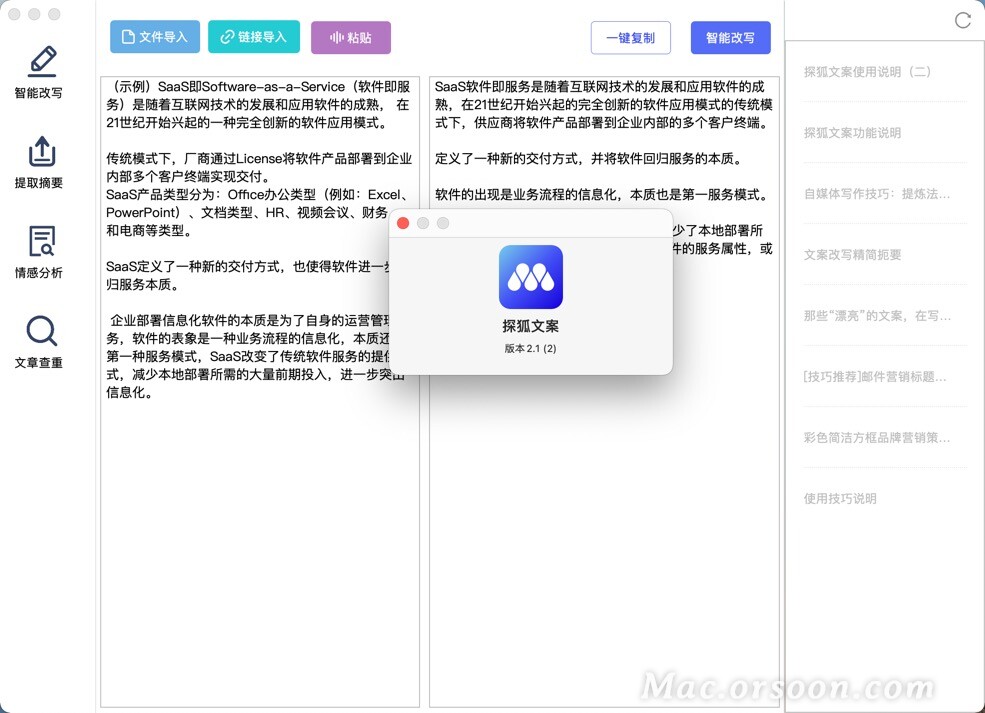This screenshot has height=713, width=985.
Task: Click the refresh icon above the article list
Action: (962, 21)
